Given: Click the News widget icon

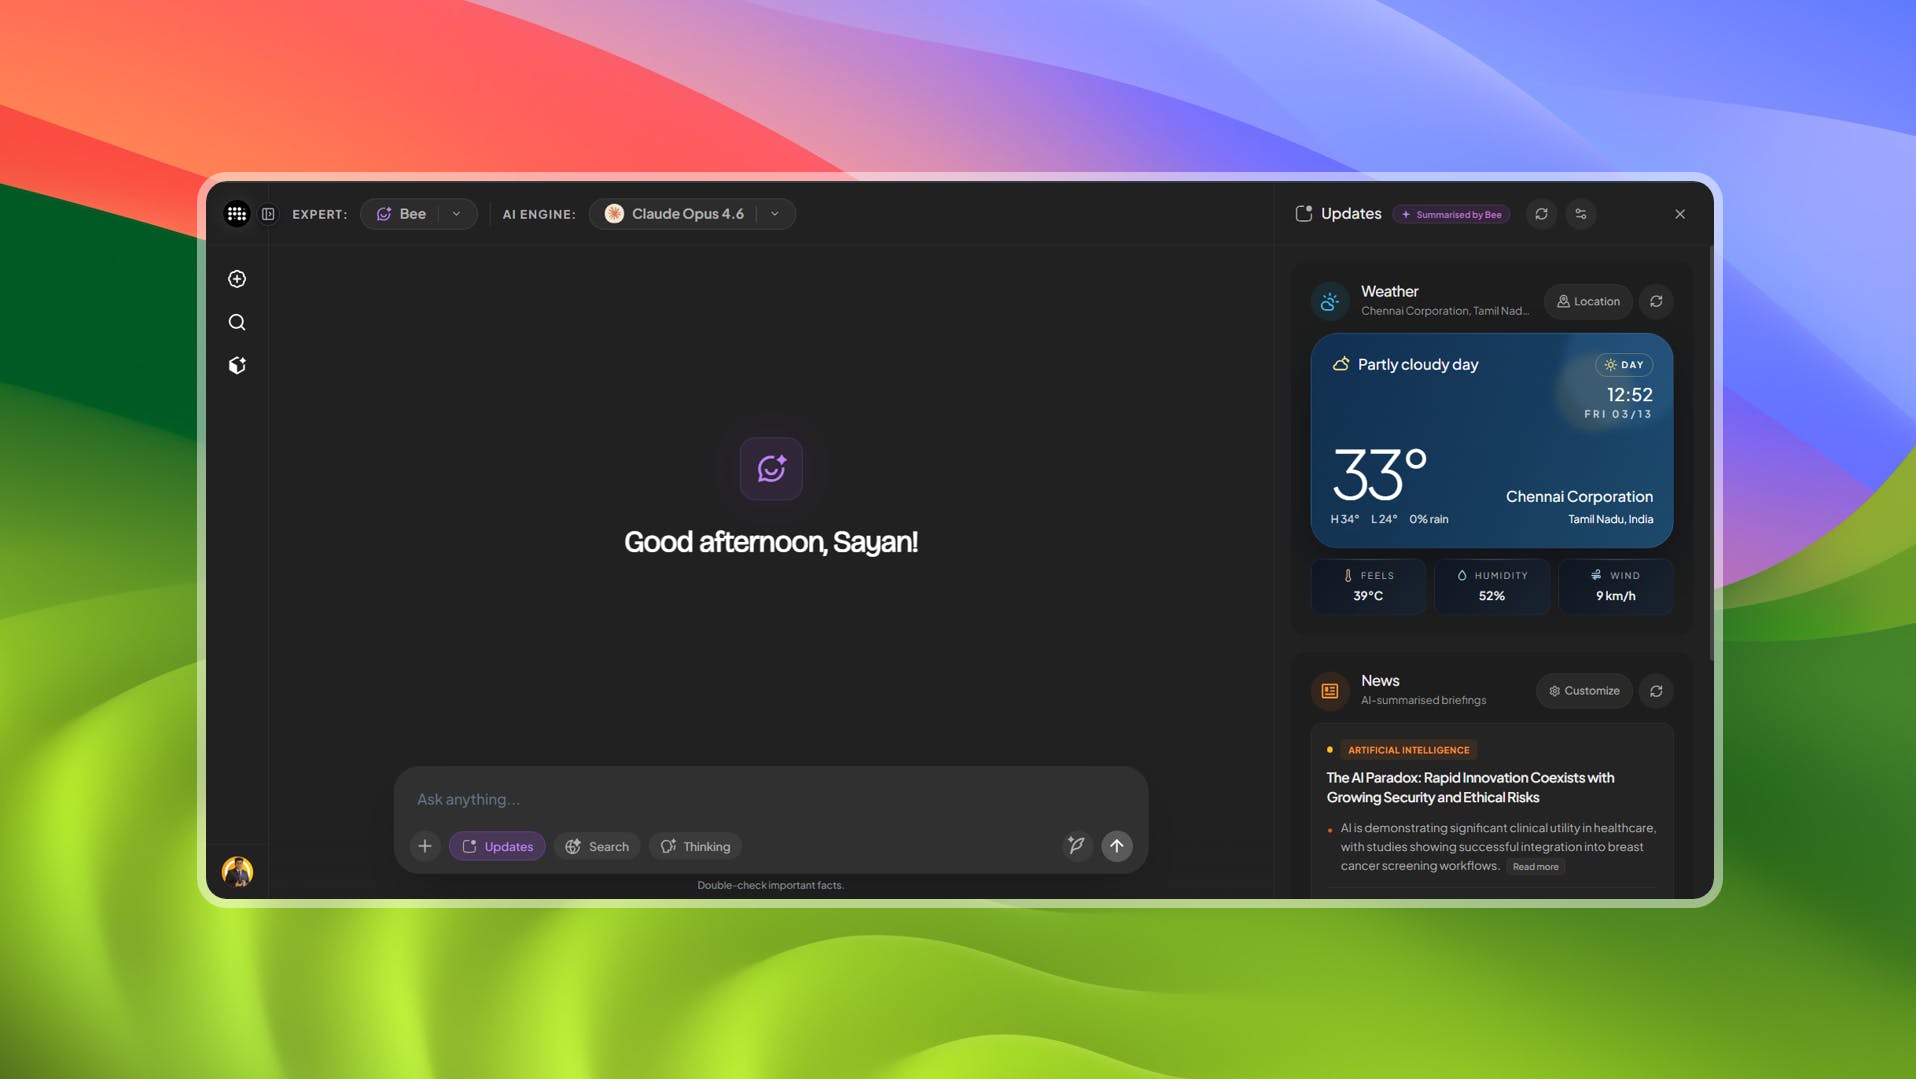Looking at the screenshot, I should (1330, 691).
